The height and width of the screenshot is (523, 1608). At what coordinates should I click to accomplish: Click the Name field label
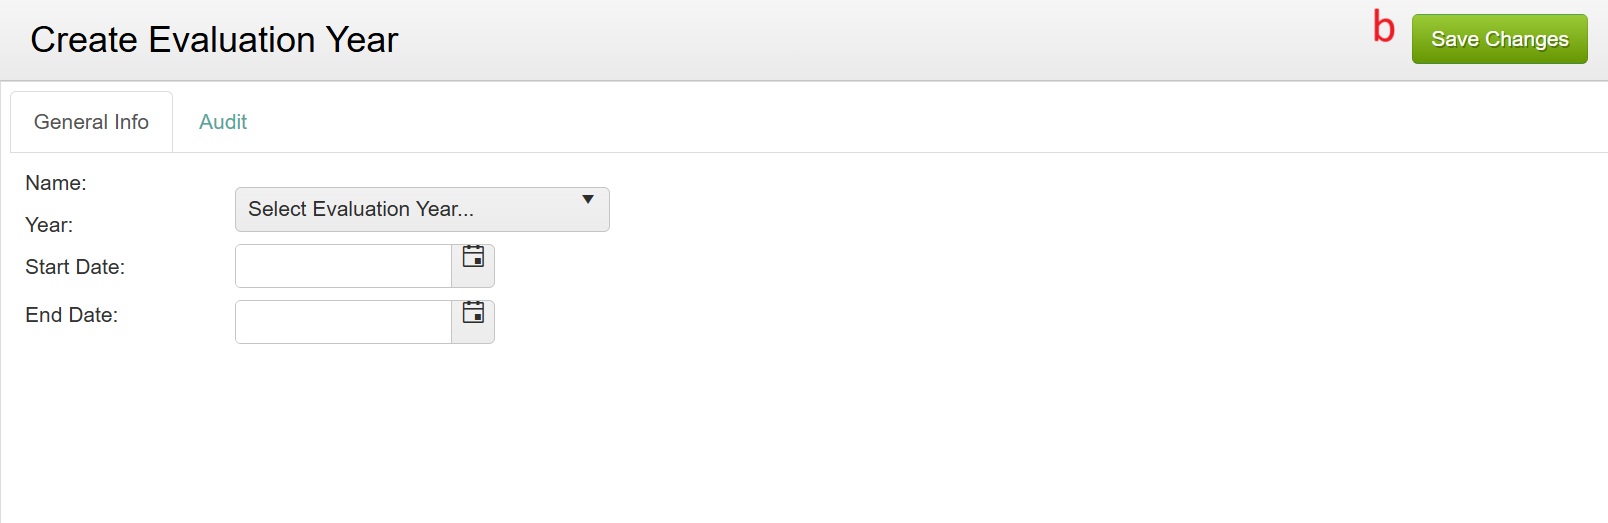pyautogui.click(x=56, y=183)
